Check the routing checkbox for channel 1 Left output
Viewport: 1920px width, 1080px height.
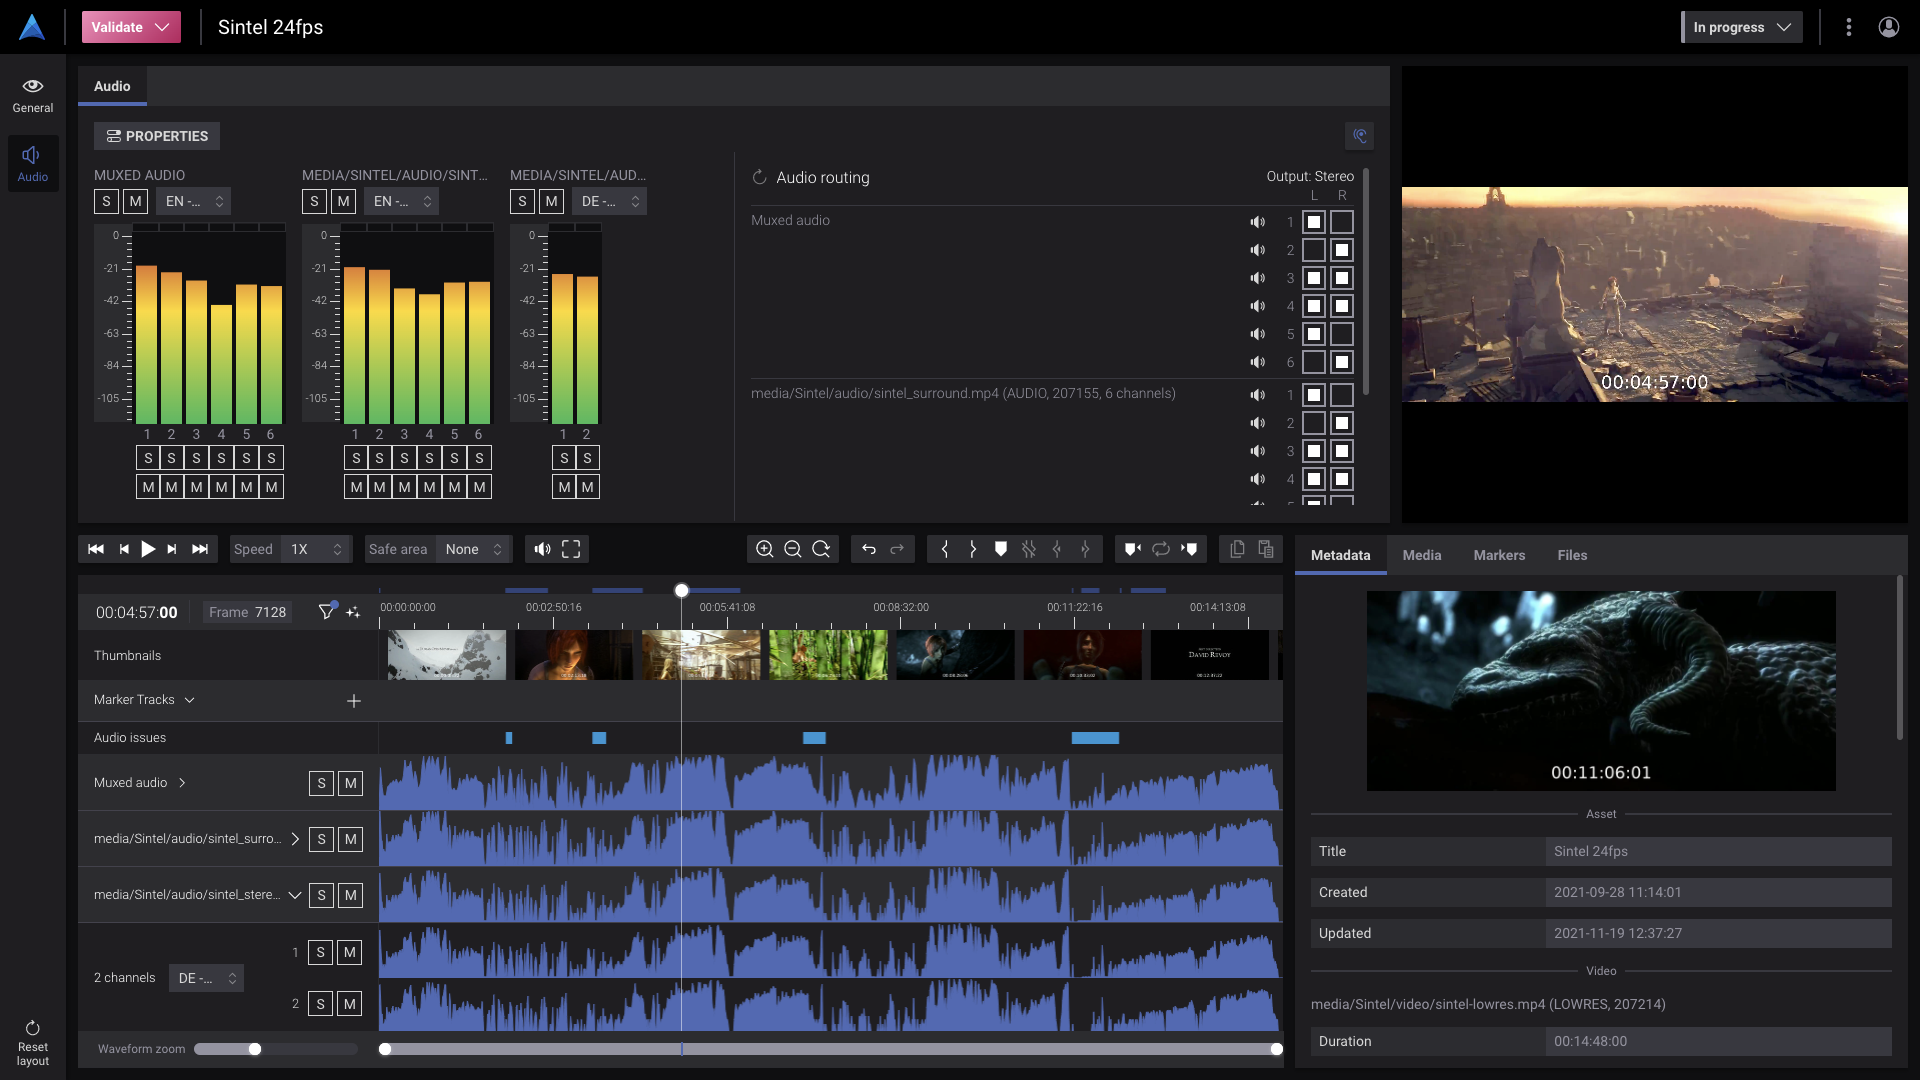(x=1313, y=222)
